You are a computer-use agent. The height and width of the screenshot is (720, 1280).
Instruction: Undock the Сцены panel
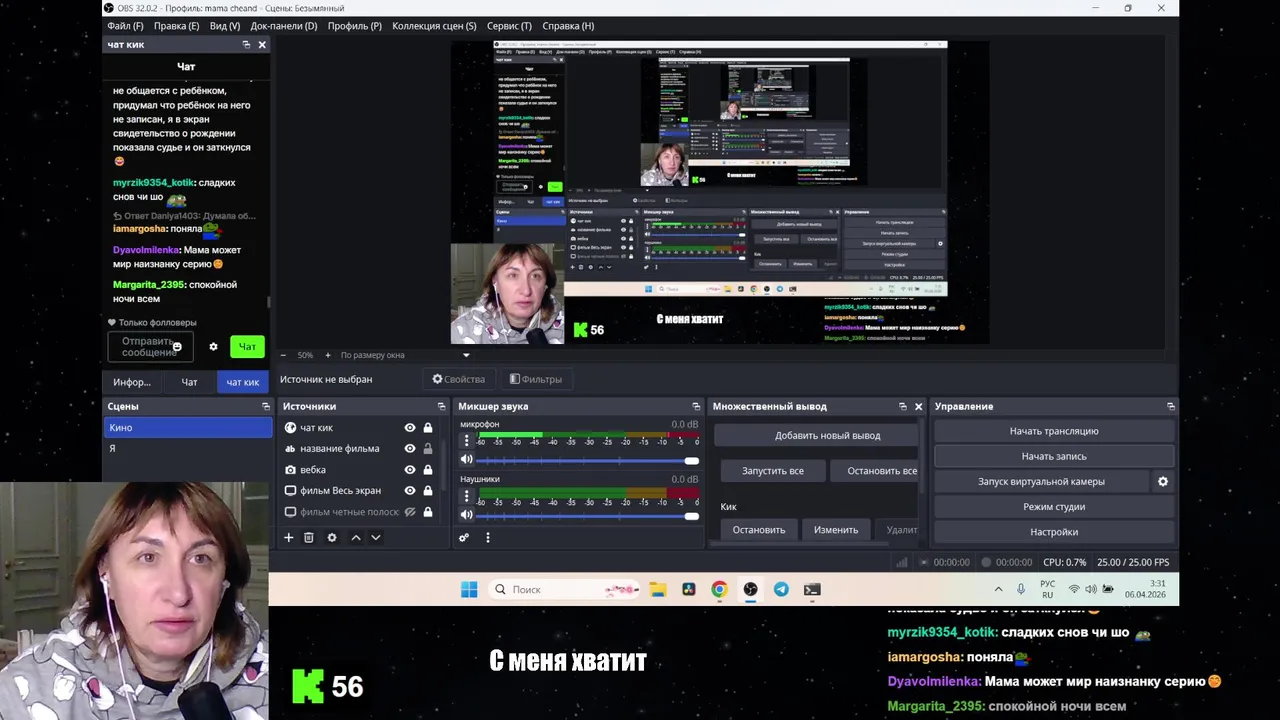click(266, 407)
